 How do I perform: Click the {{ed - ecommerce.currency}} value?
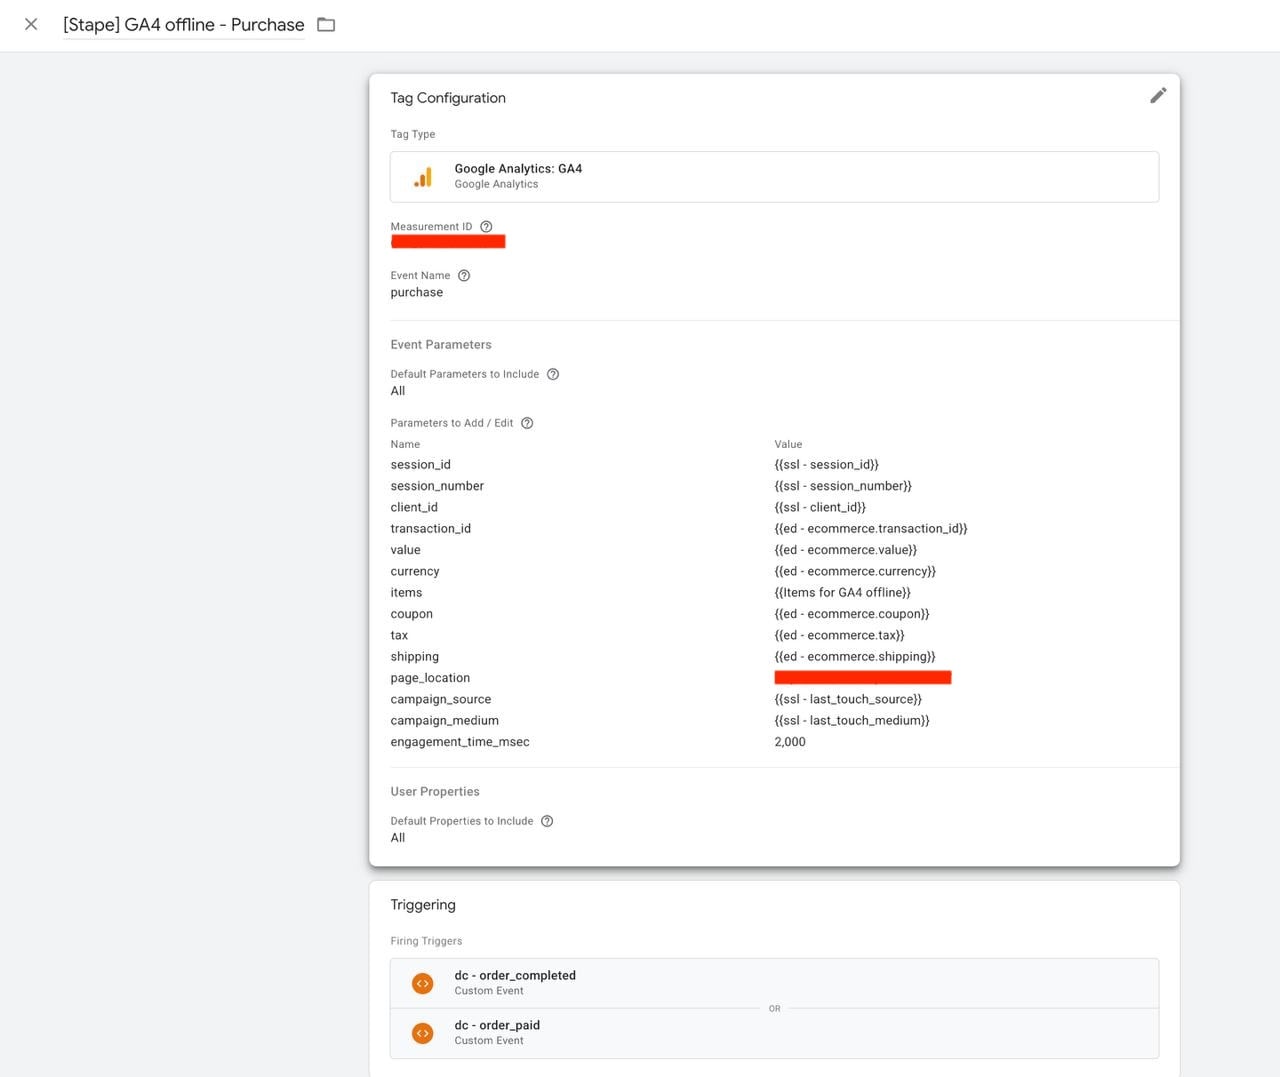pos(855,572)
